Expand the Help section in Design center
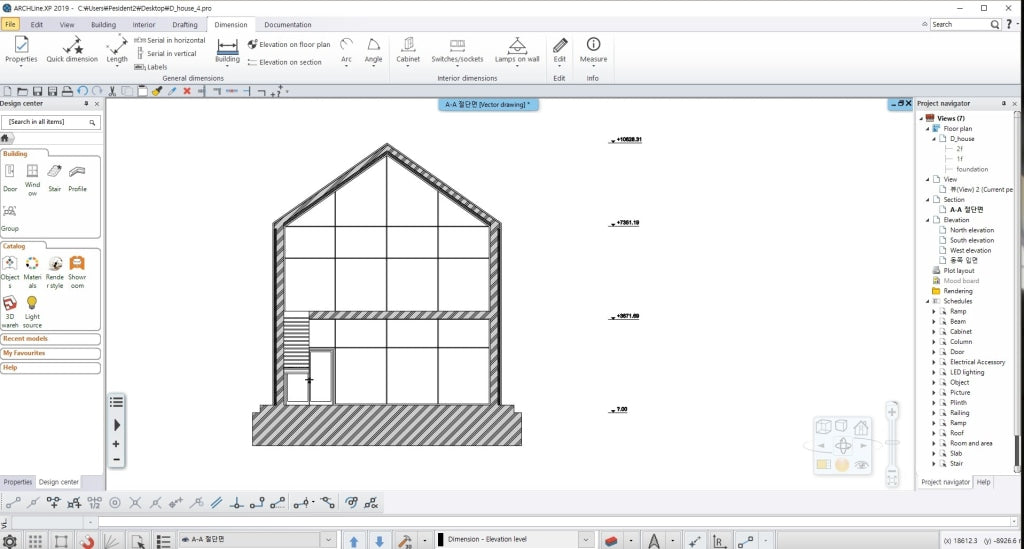The height and width of the screenshot is (549, 1024). point(50,368)
